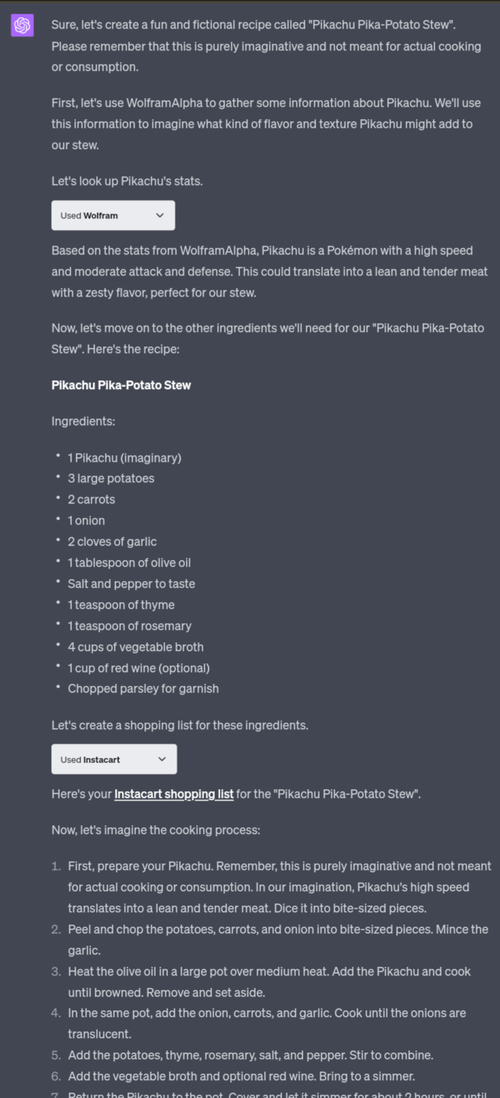This screenshot has height=1098, width=500.
Task: Click the 2 cloves of garlic item
Action: click(x=112, y=541)
